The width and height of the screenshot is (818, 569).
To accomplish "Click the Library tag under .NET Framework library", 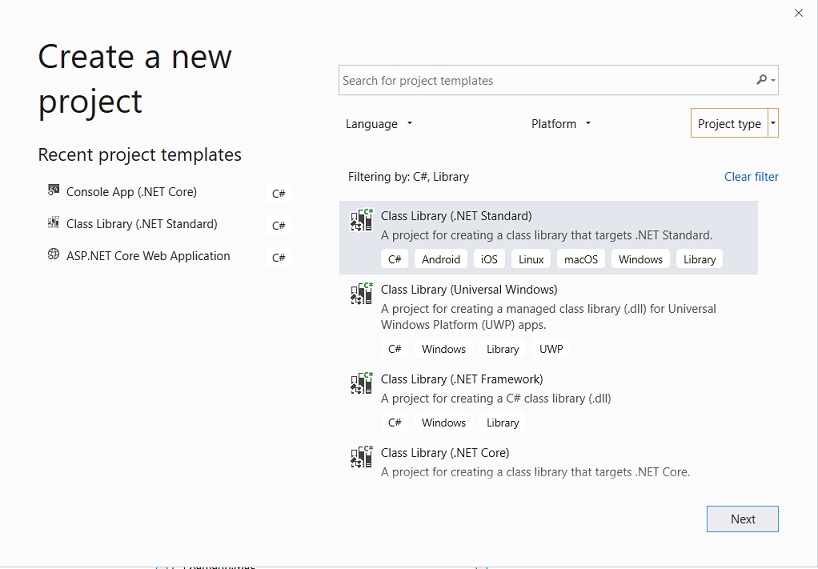I will tap(502, 422).
